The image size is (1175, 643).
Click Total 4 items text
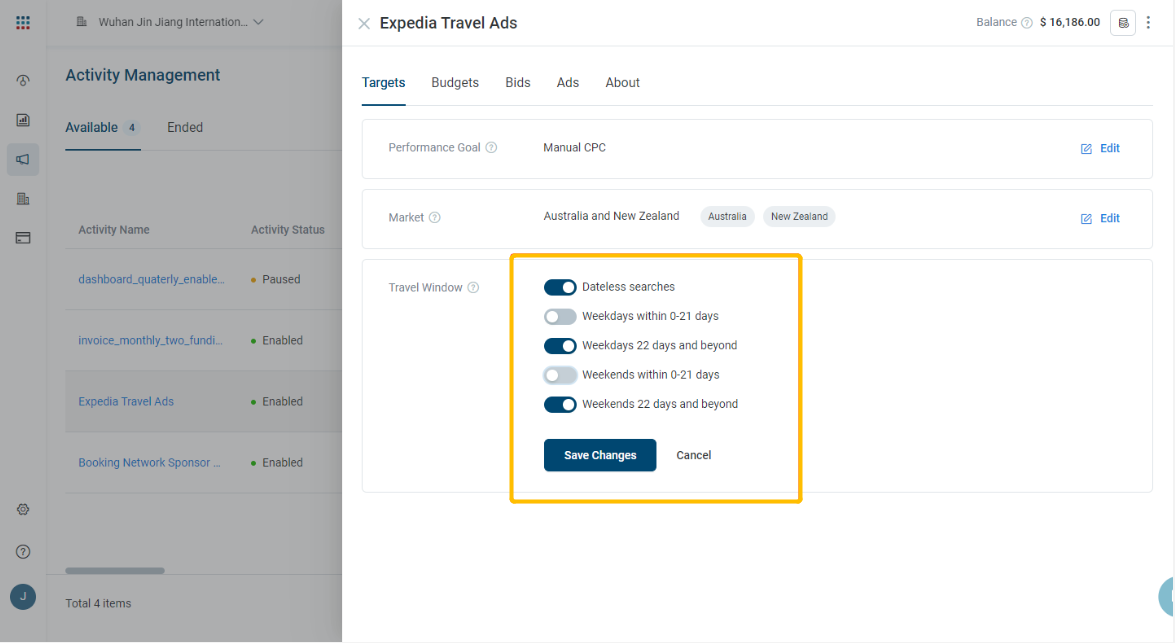point(98,603)
